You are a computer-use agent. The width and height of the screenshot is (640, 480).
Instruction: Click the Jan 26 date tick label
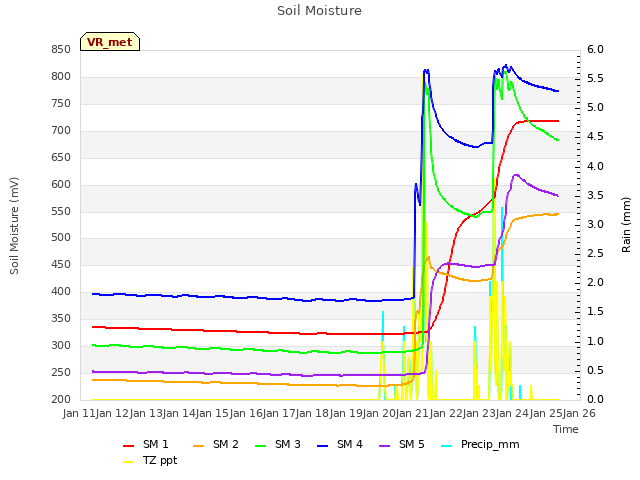[x=579, y=413]
